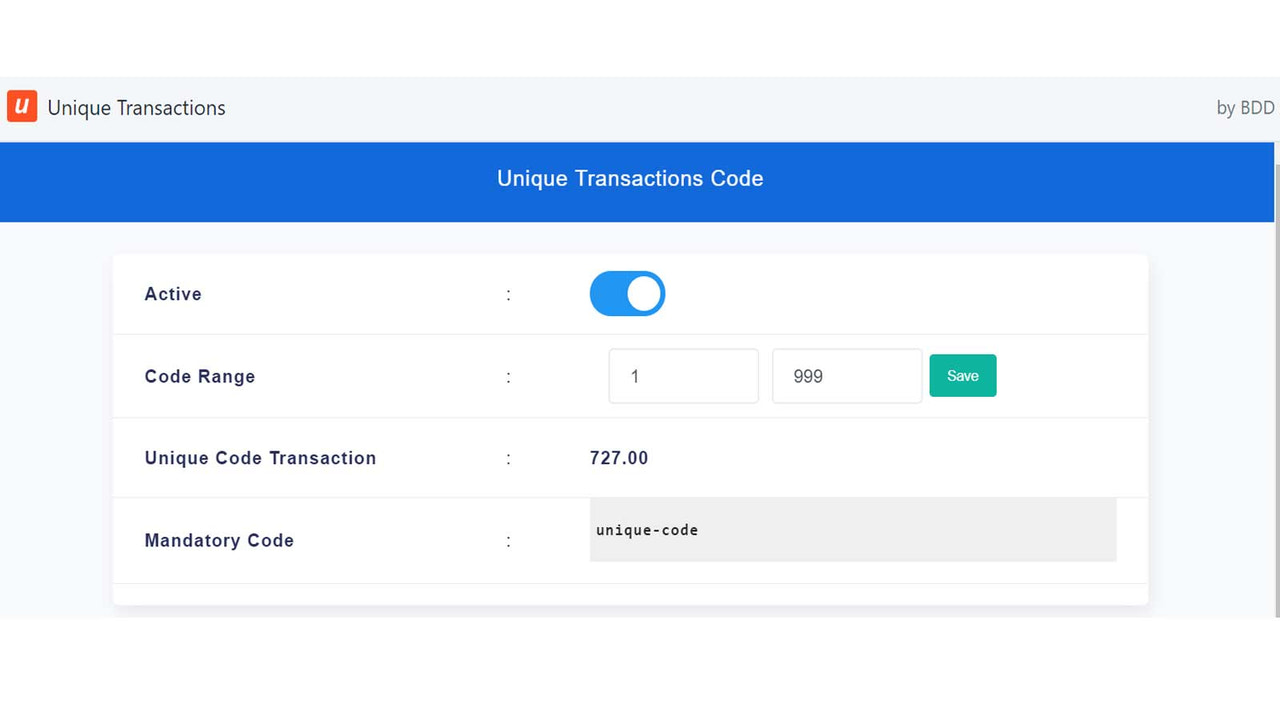Select the Unique Transactions Code banner
Image resolution: width=1280 pixels, height=720 pixels.
point(630,179)
